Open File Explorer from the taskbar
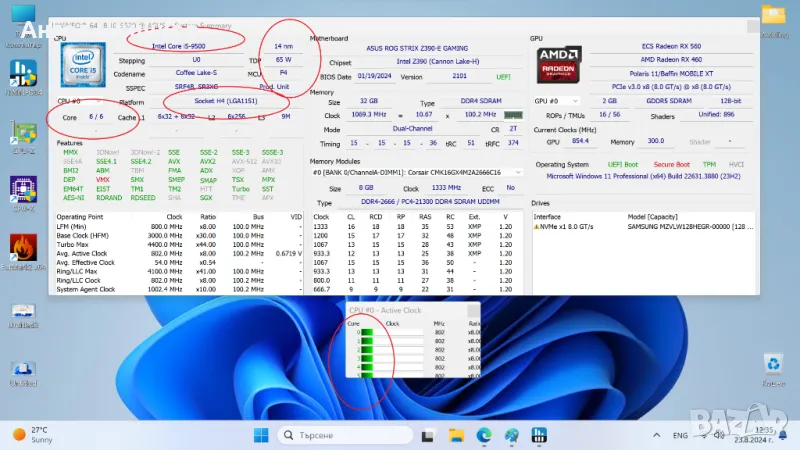This screenshot has height=450, width=800. [458, 435]
